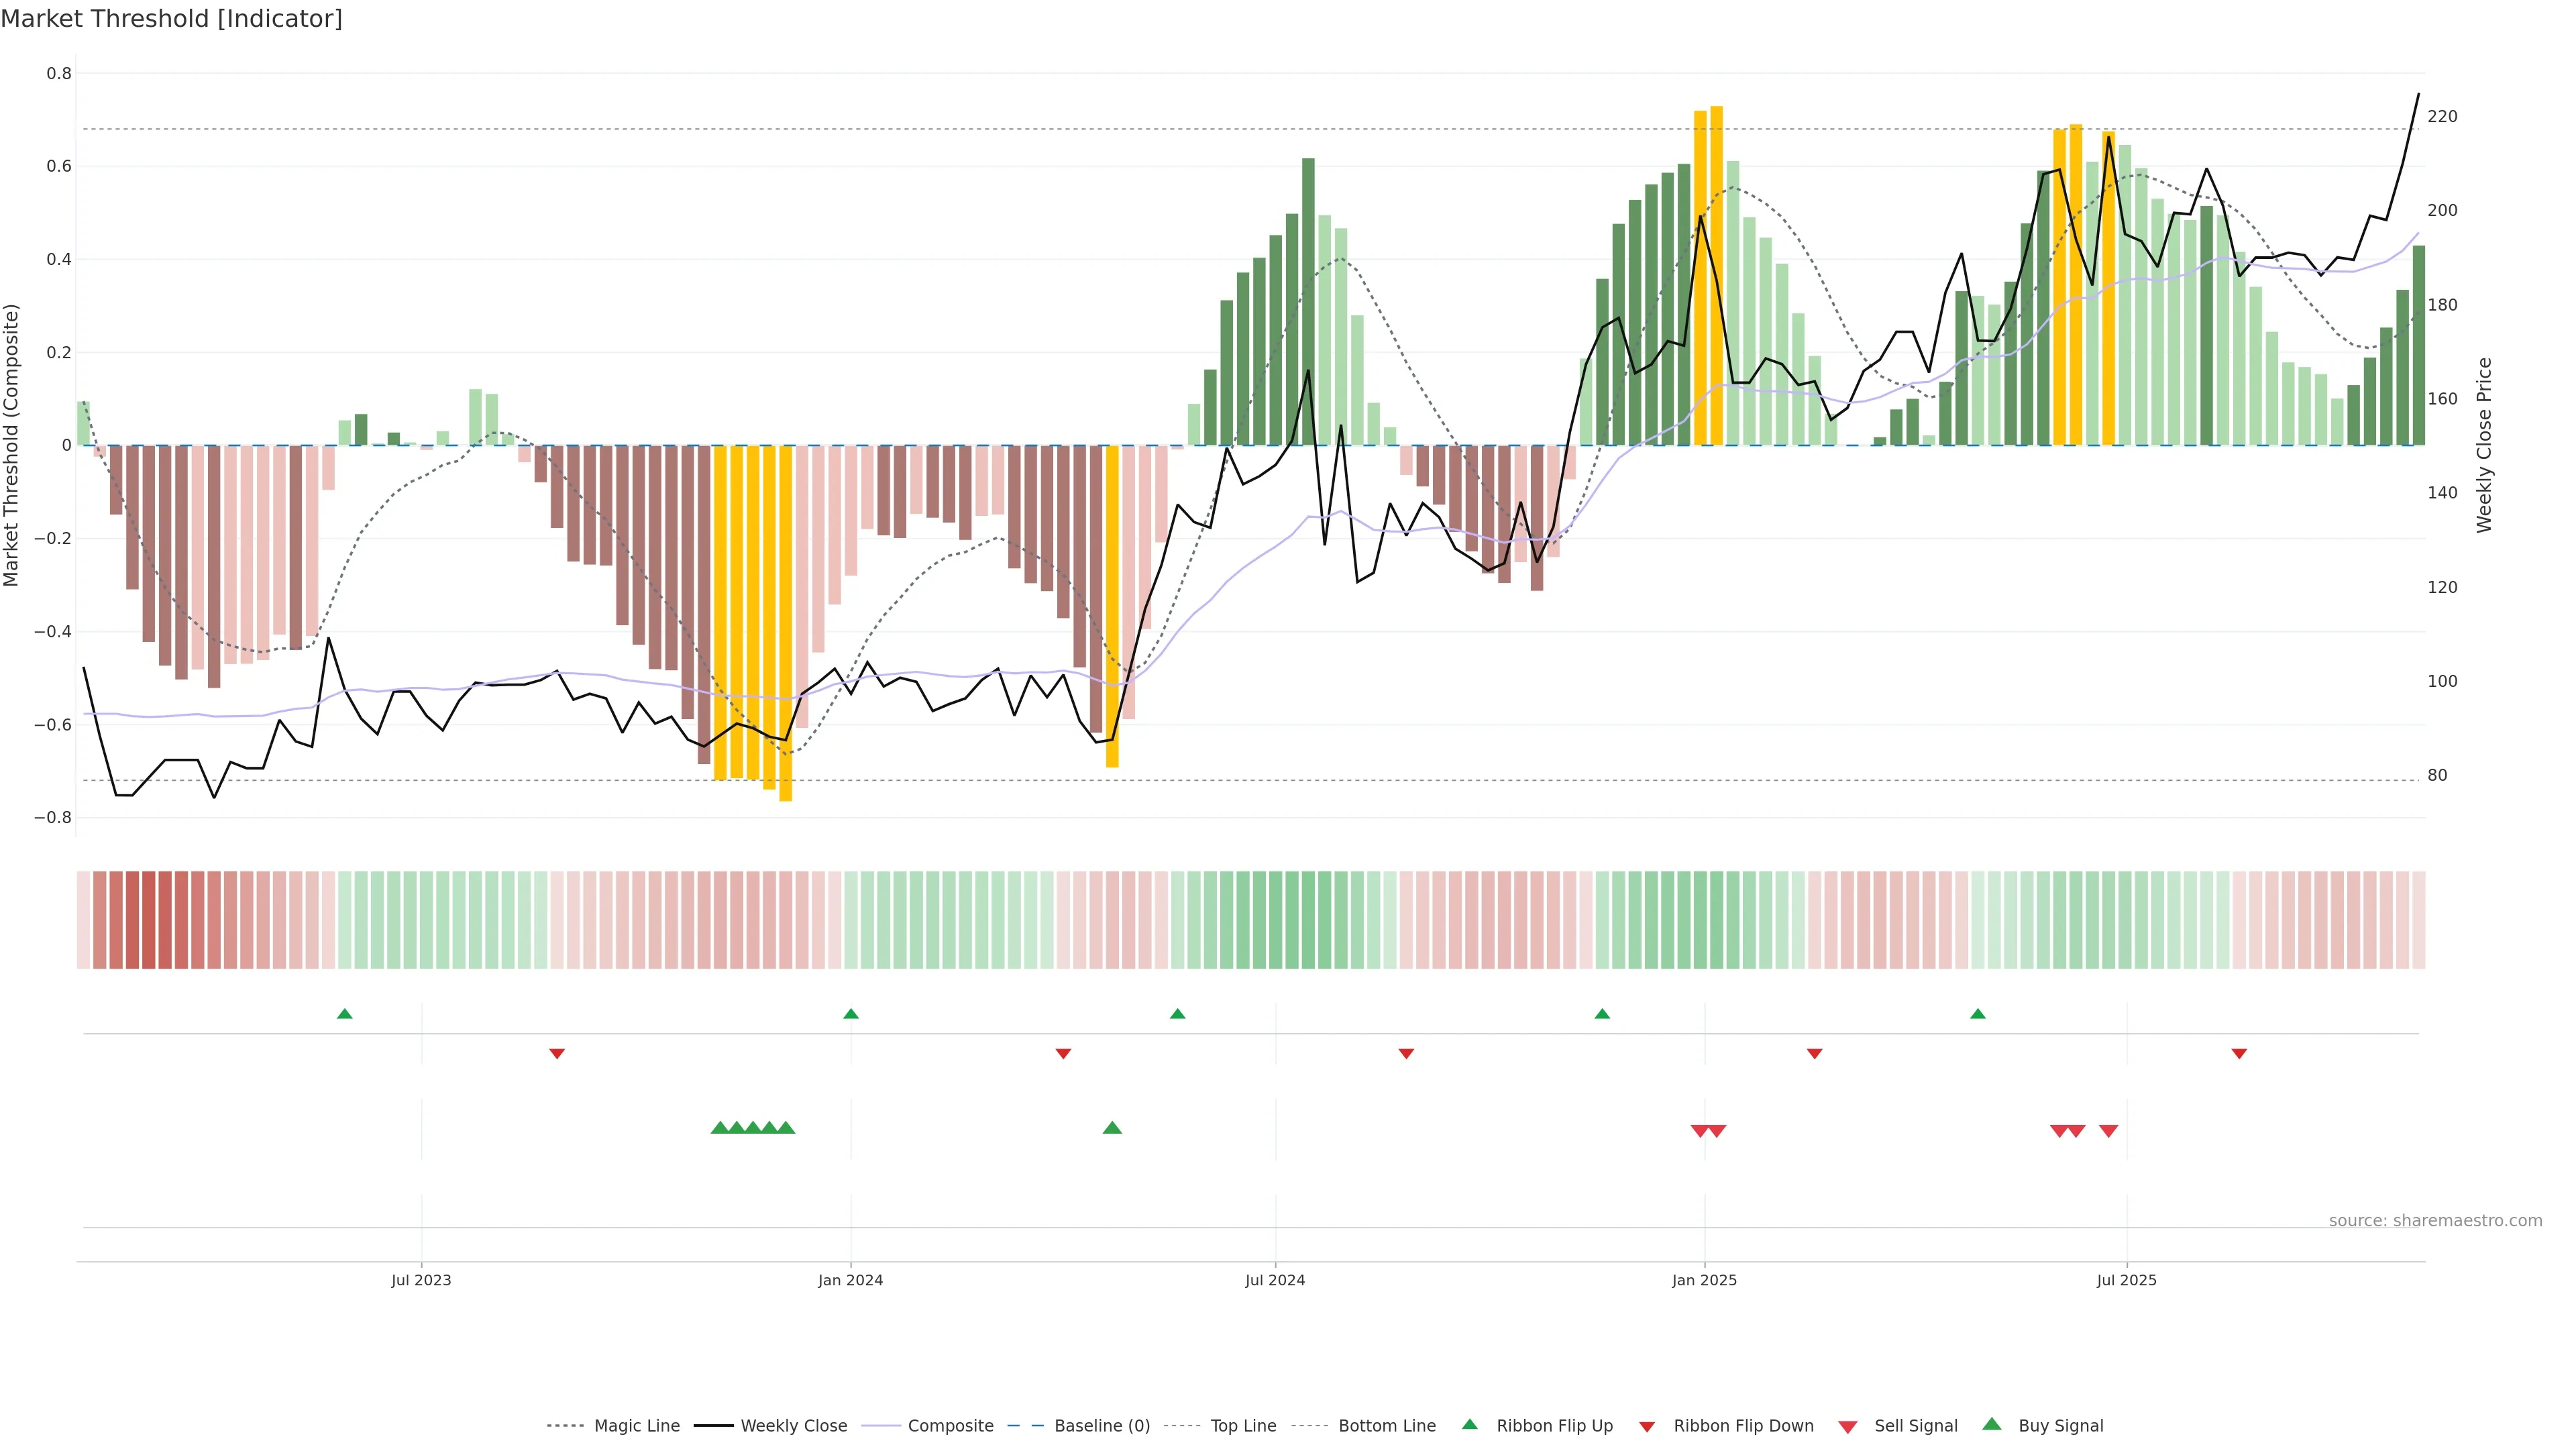Toggle the Weekly Close legend entry
The height and width of the screenshot is (1449, 2576).
point(793,1426)
